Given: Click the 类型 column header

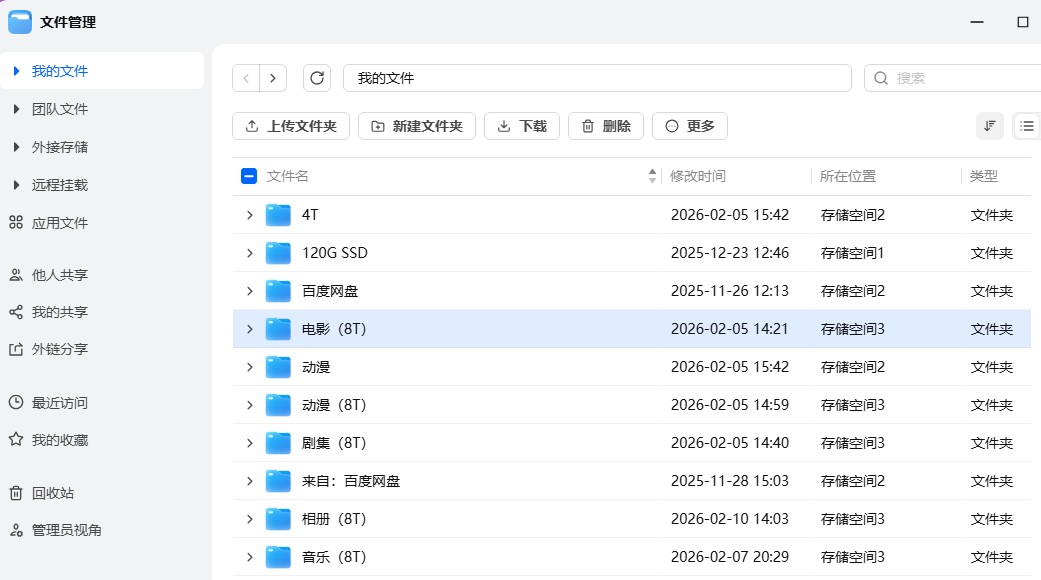Looking at the screenshot, I should 984,176.
